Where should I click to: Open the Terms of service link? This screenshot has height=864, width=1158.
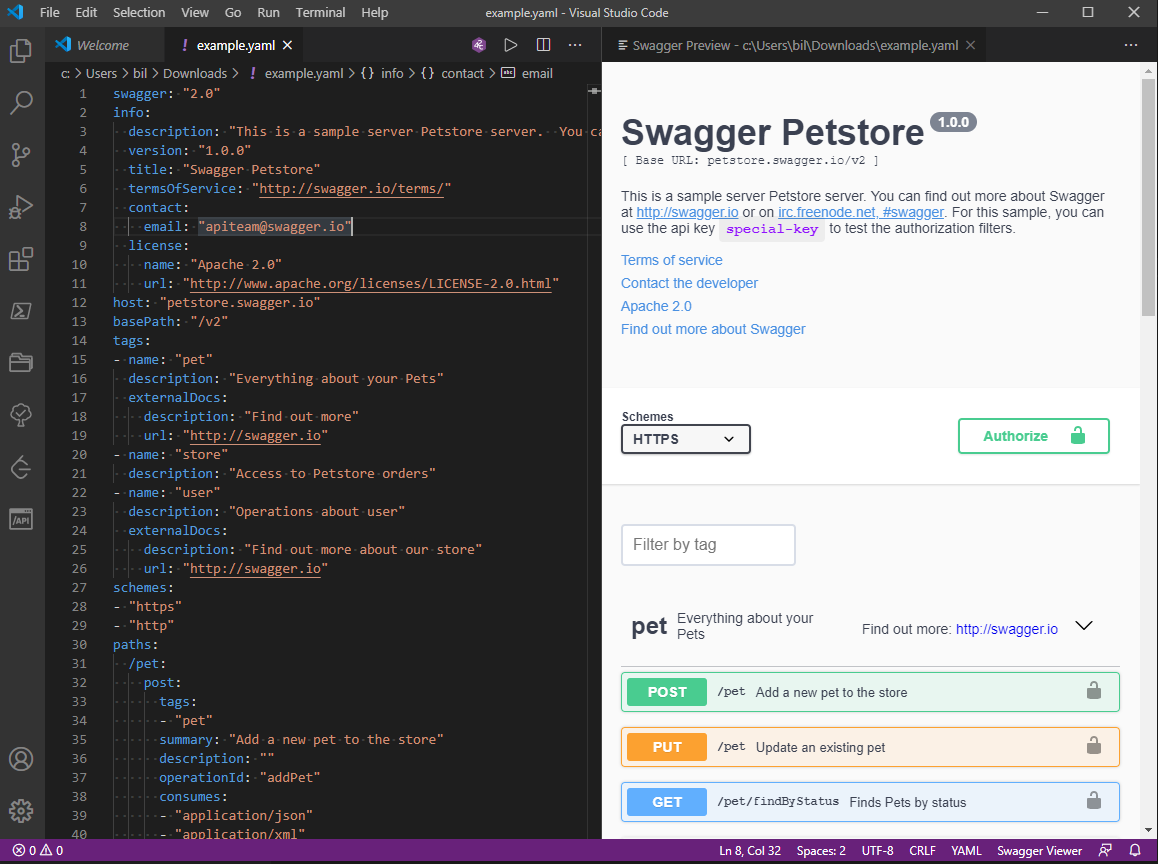pyautogui.click(x=671, y=260)
